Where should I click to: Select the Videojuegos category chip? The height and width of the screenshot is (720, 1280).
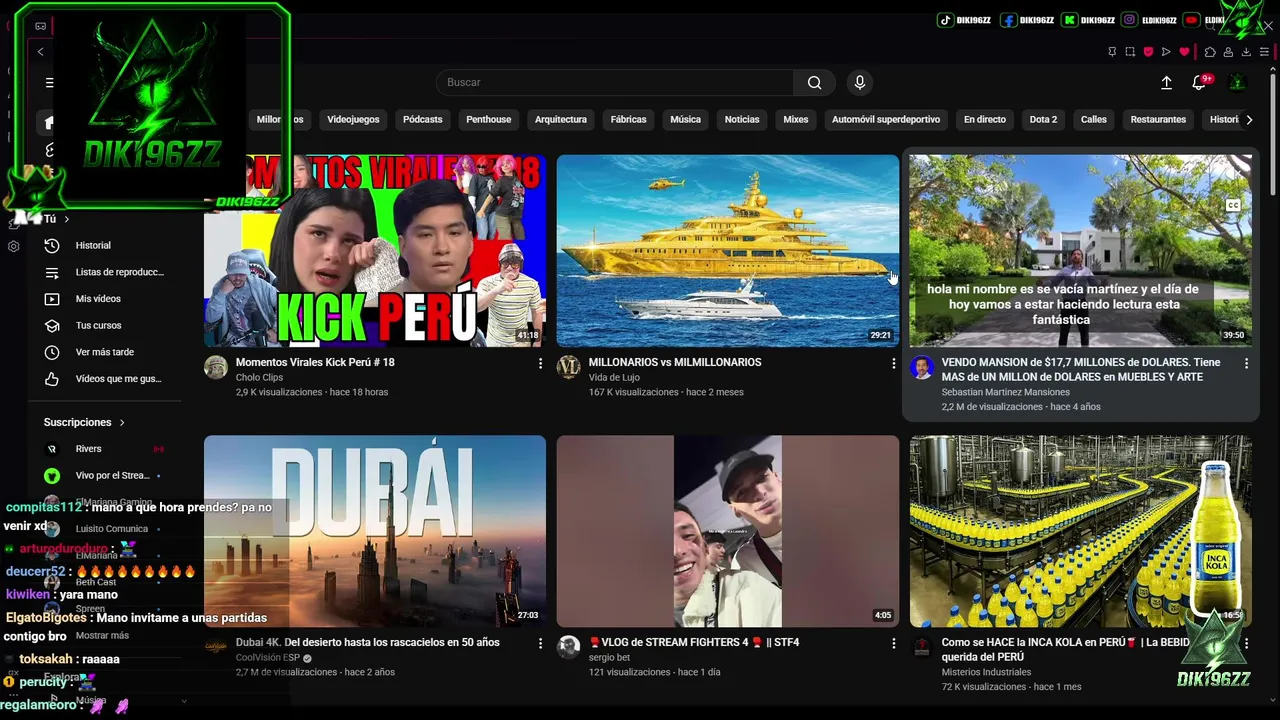point(353,120)
